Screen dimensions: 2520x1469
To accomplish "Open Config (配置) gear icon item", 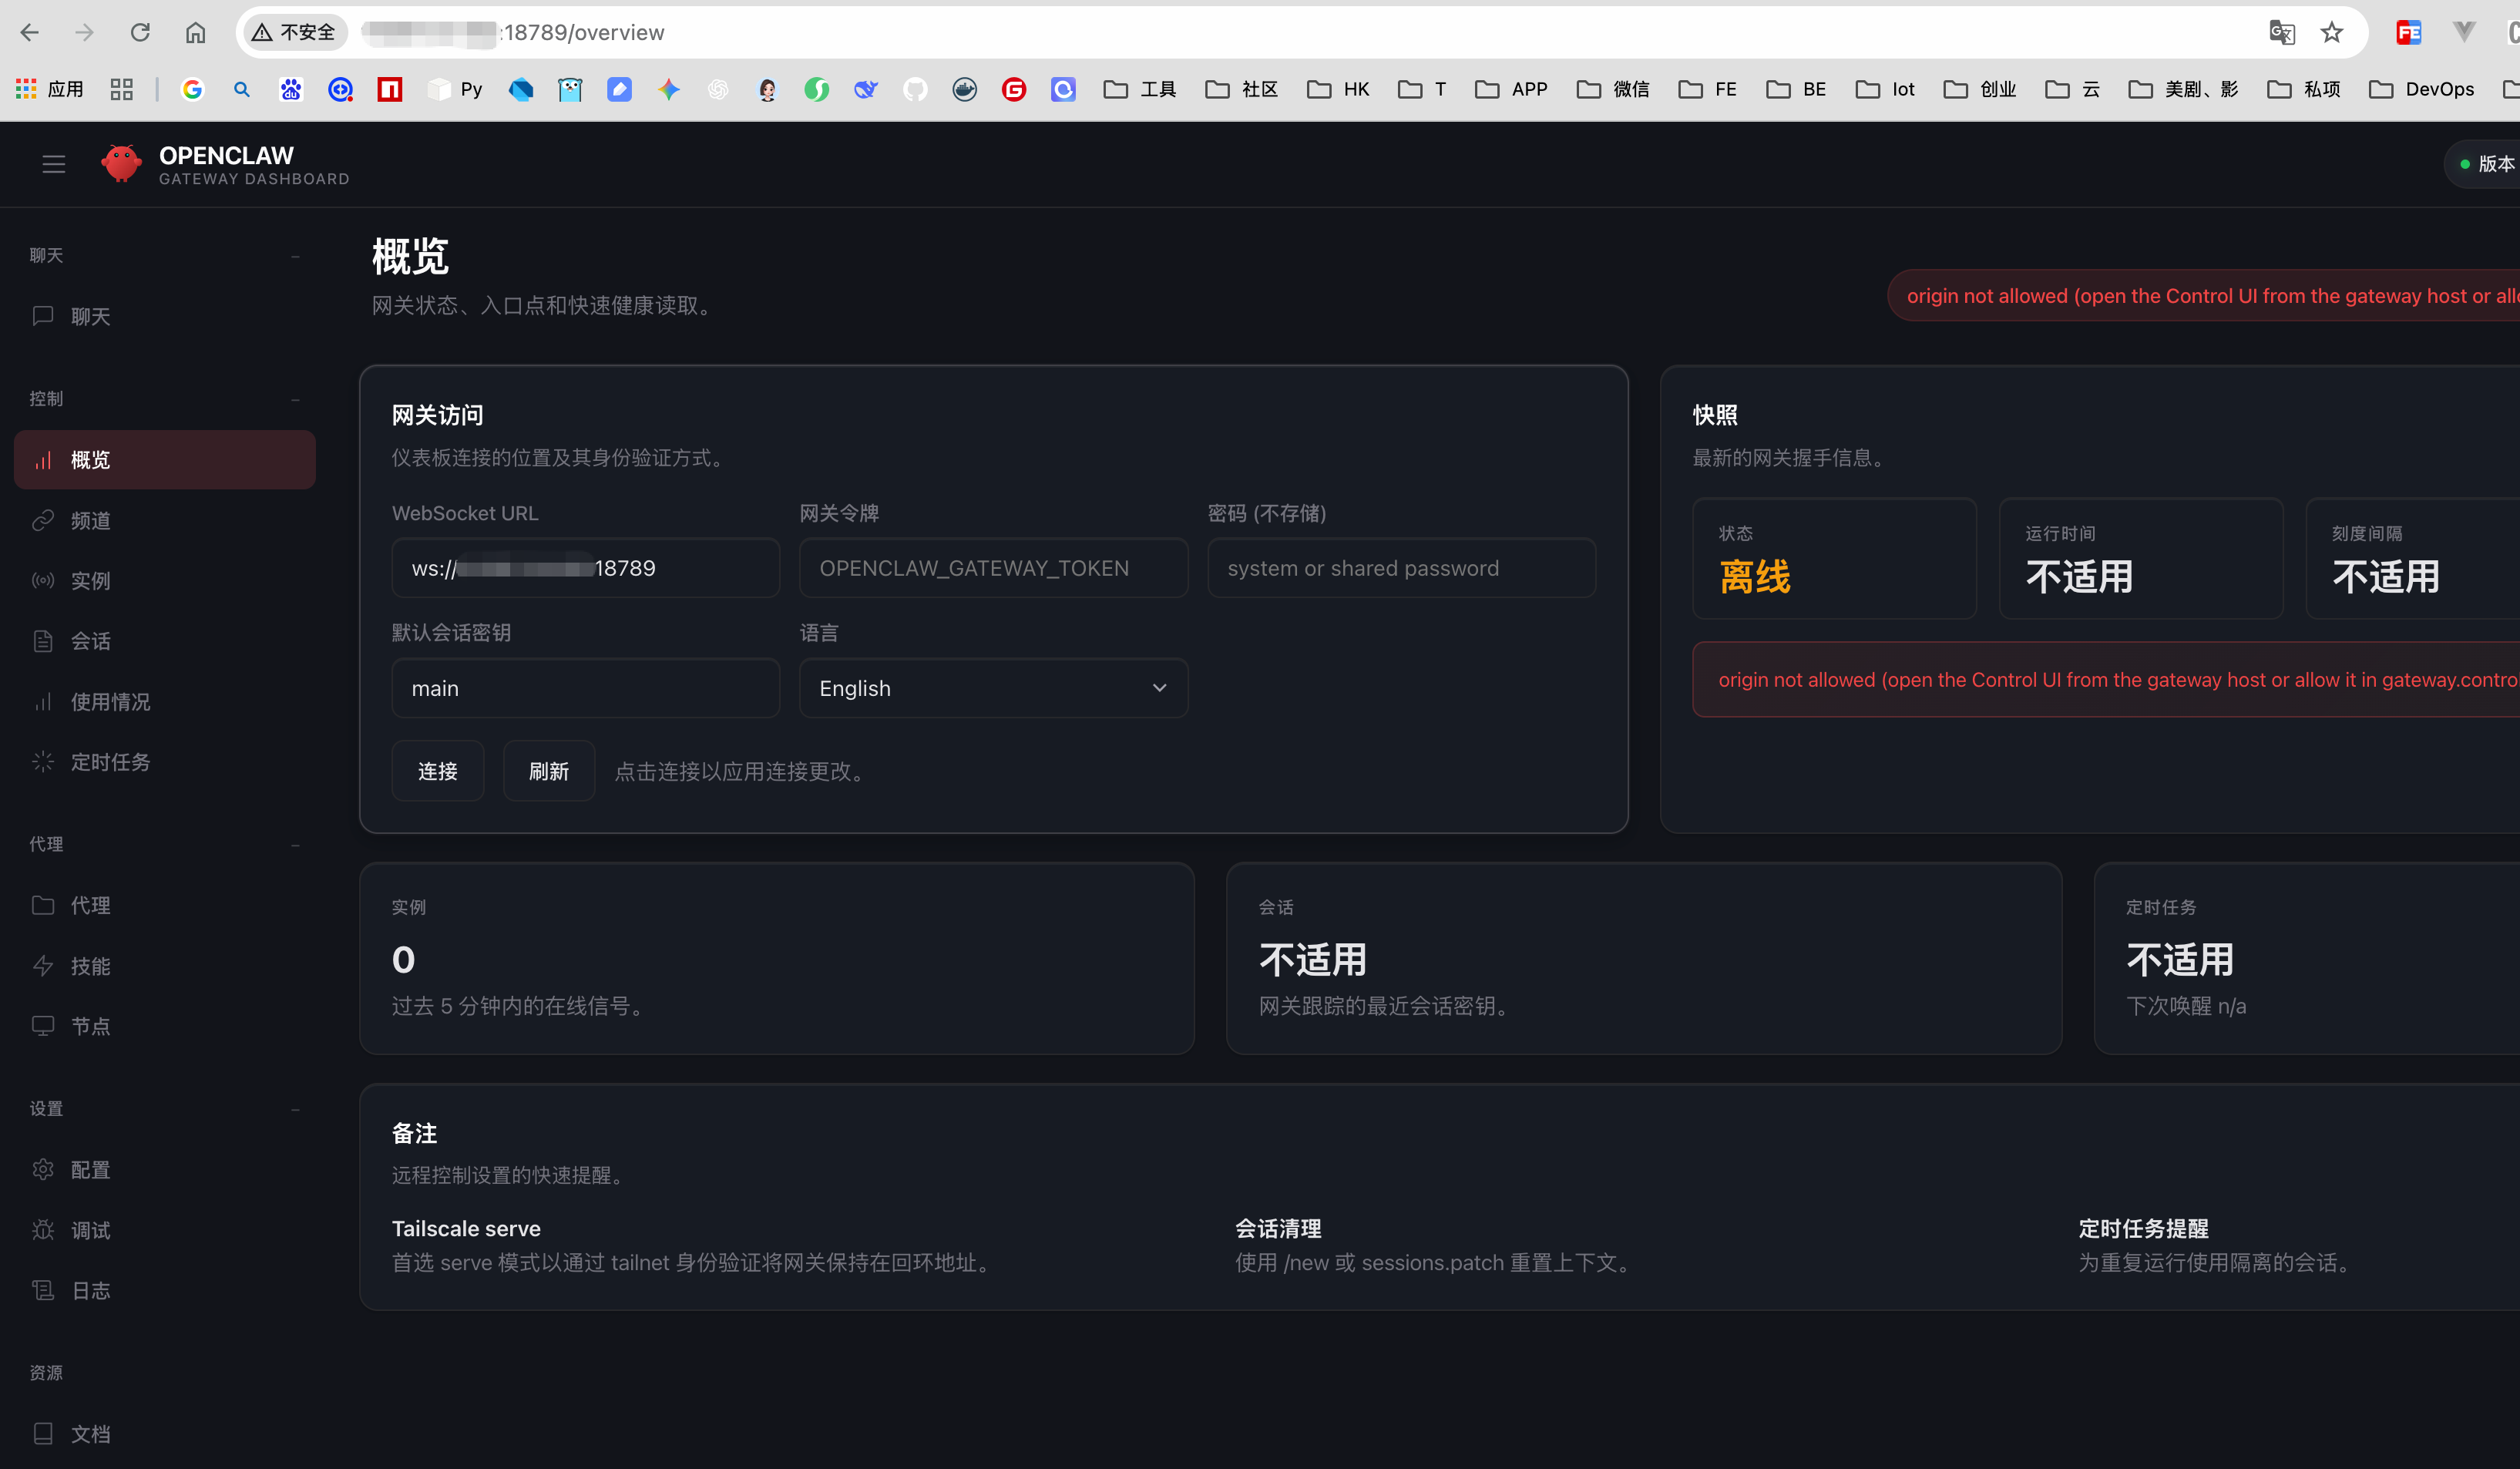I will click(x=43, y=1170).
